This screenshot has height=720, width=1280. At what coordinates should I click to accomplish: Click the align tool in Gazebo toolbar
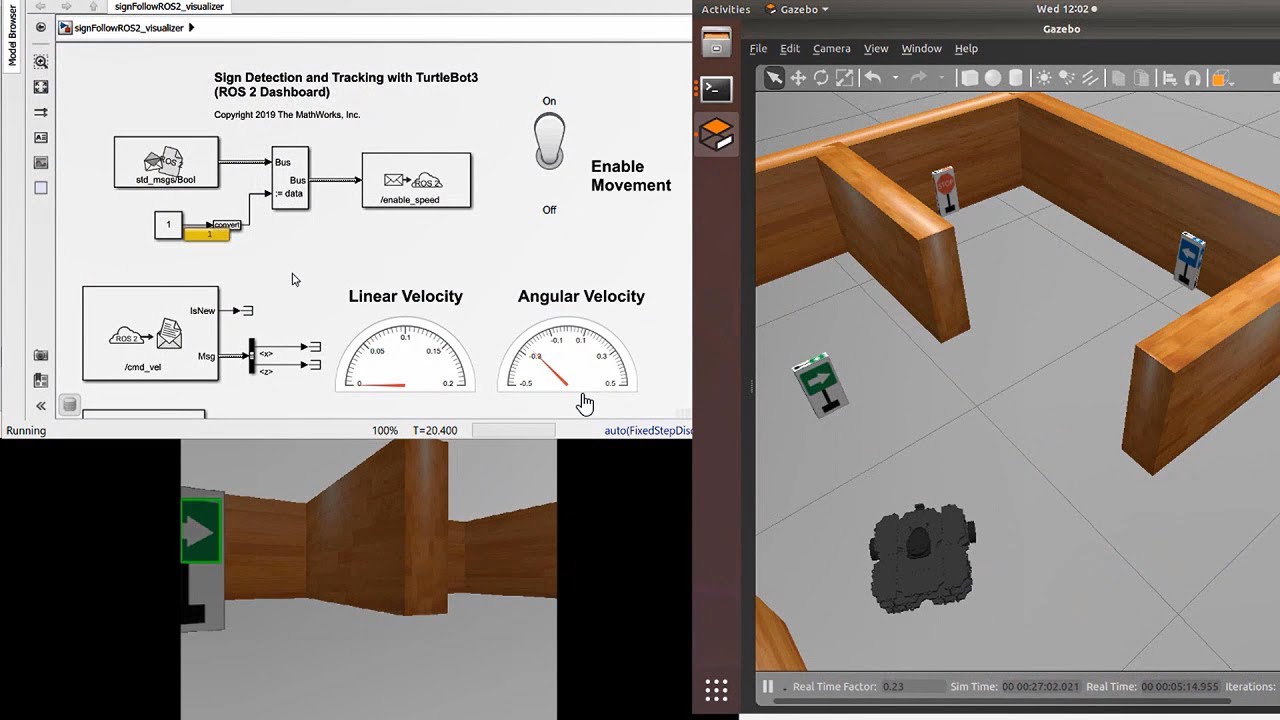coord(1169,78)
